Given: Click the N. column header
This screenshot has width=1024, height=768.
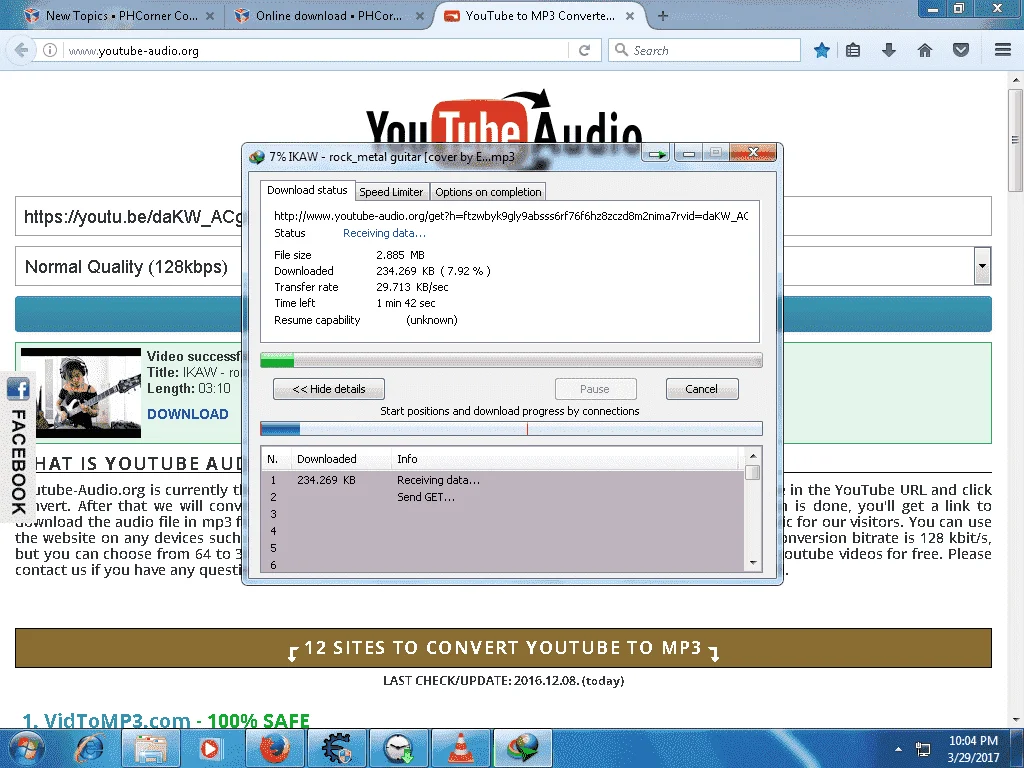Looking at the screenshot, I should 276,459.
